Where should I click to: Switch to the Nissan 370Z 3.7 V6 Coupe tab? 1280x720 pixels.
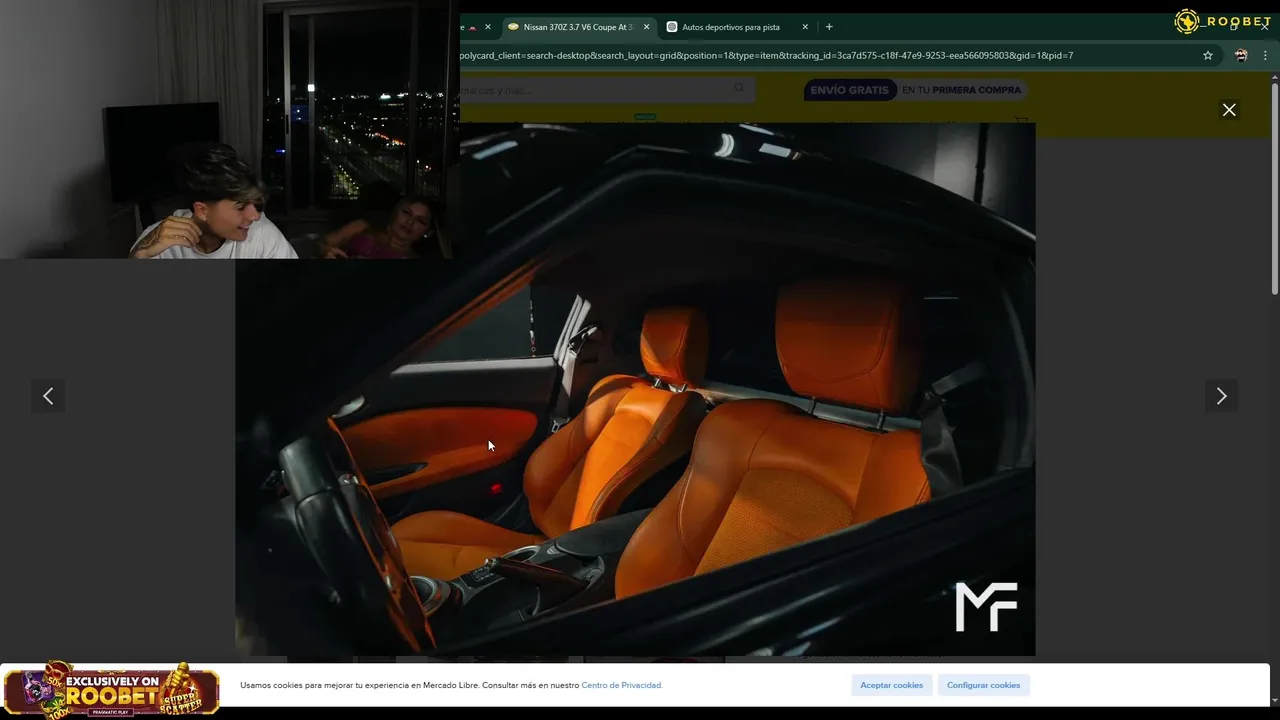[x=570, y=27]
